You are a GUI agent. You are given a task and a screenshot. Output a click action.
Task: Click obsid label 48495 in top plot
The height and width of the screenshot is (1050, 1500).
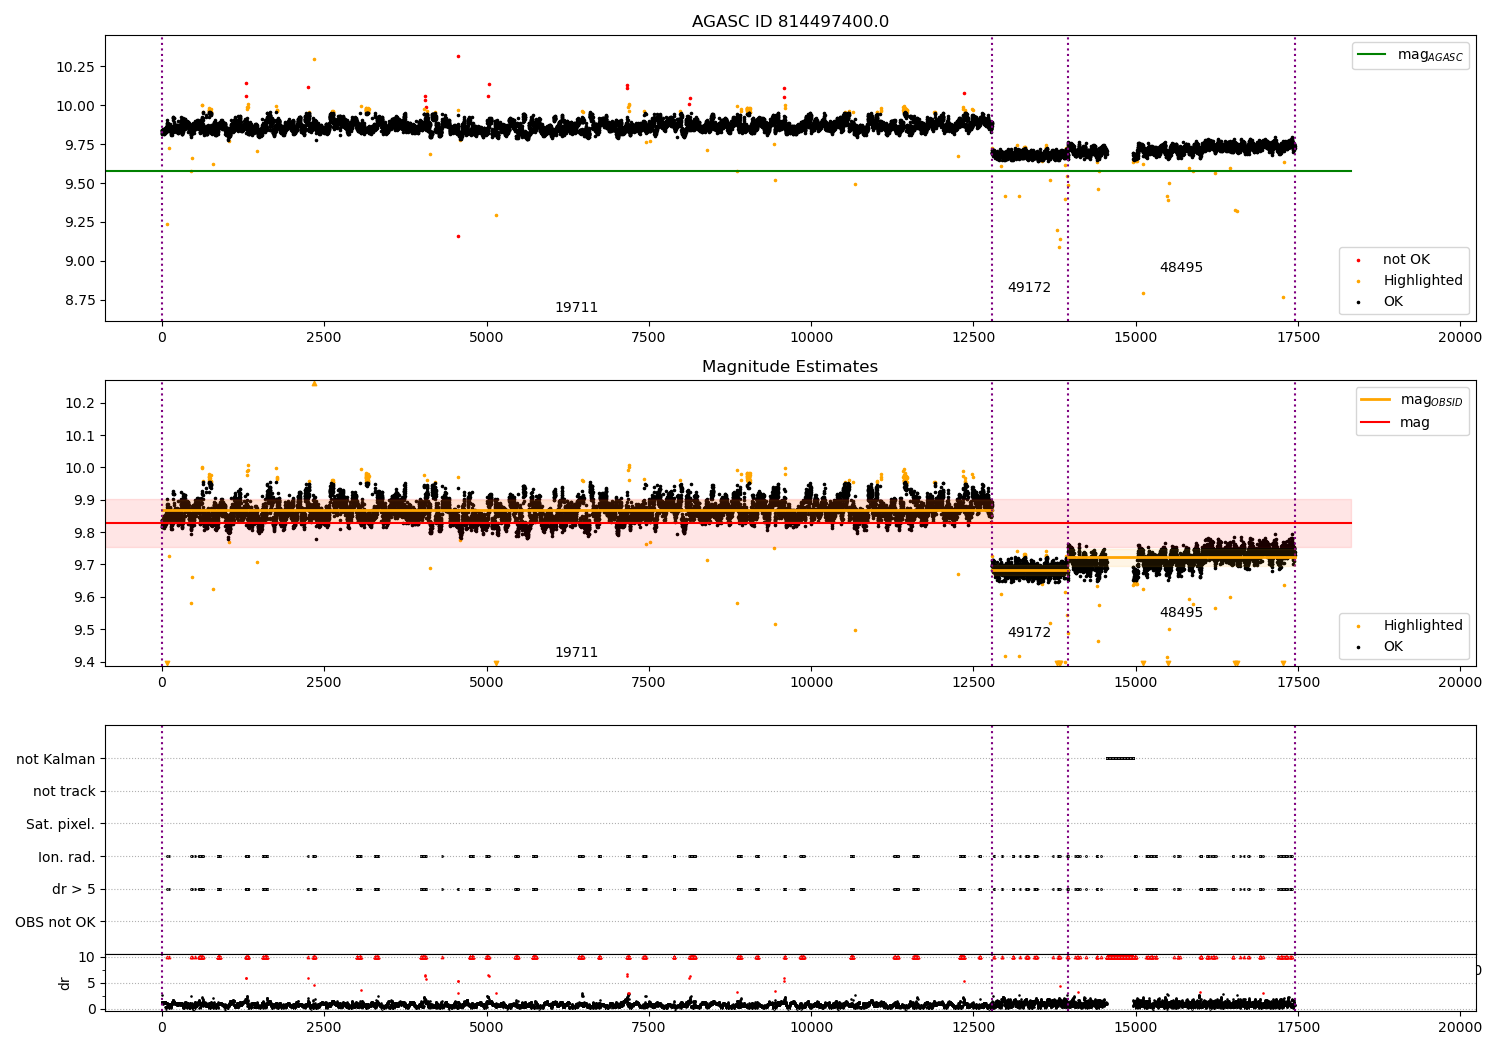click(x=1181, y=268)
